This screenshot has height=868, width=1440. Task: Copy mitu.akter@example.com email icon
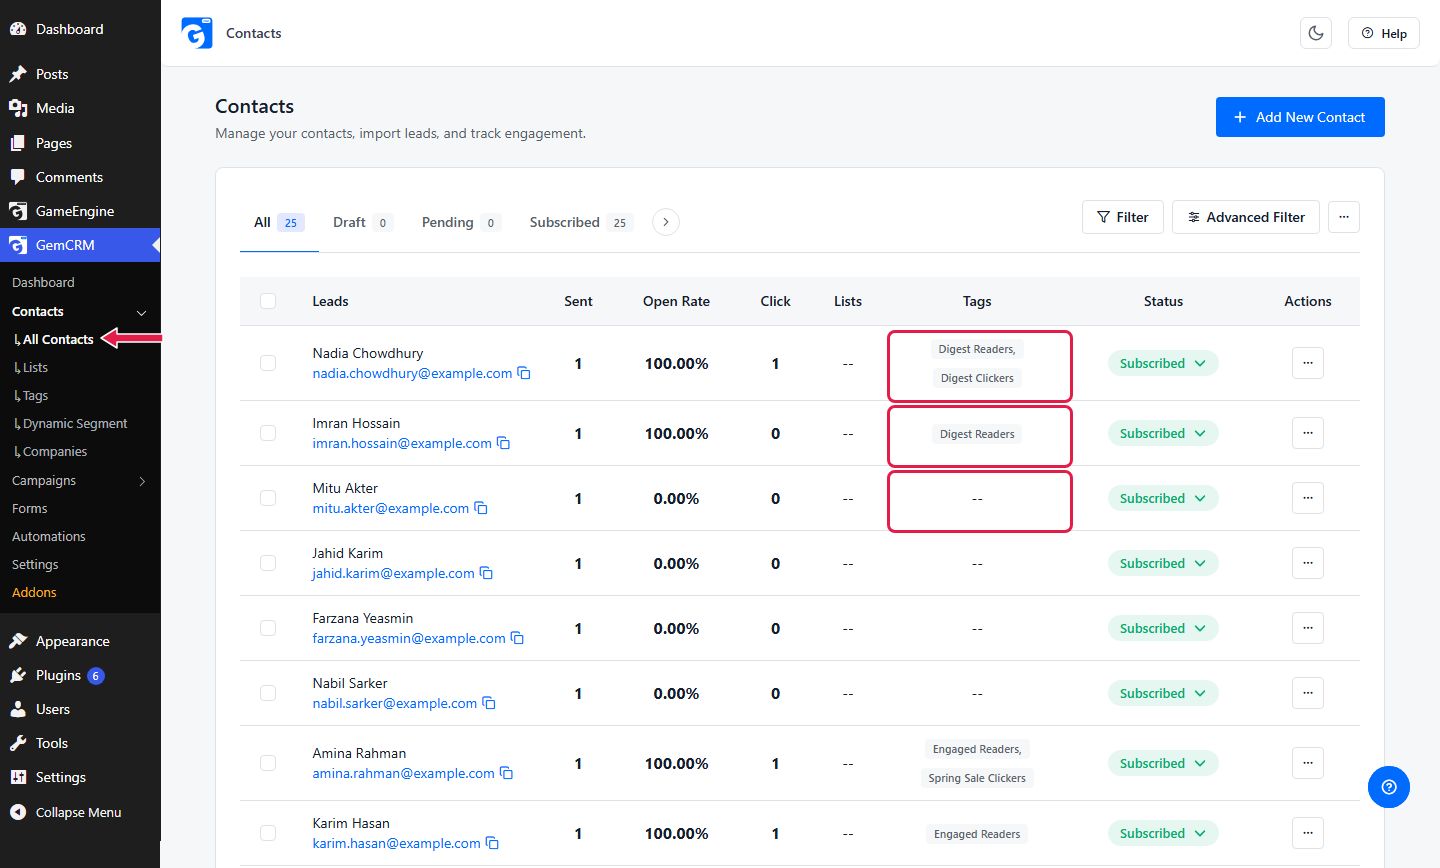[x=481, y=508]
